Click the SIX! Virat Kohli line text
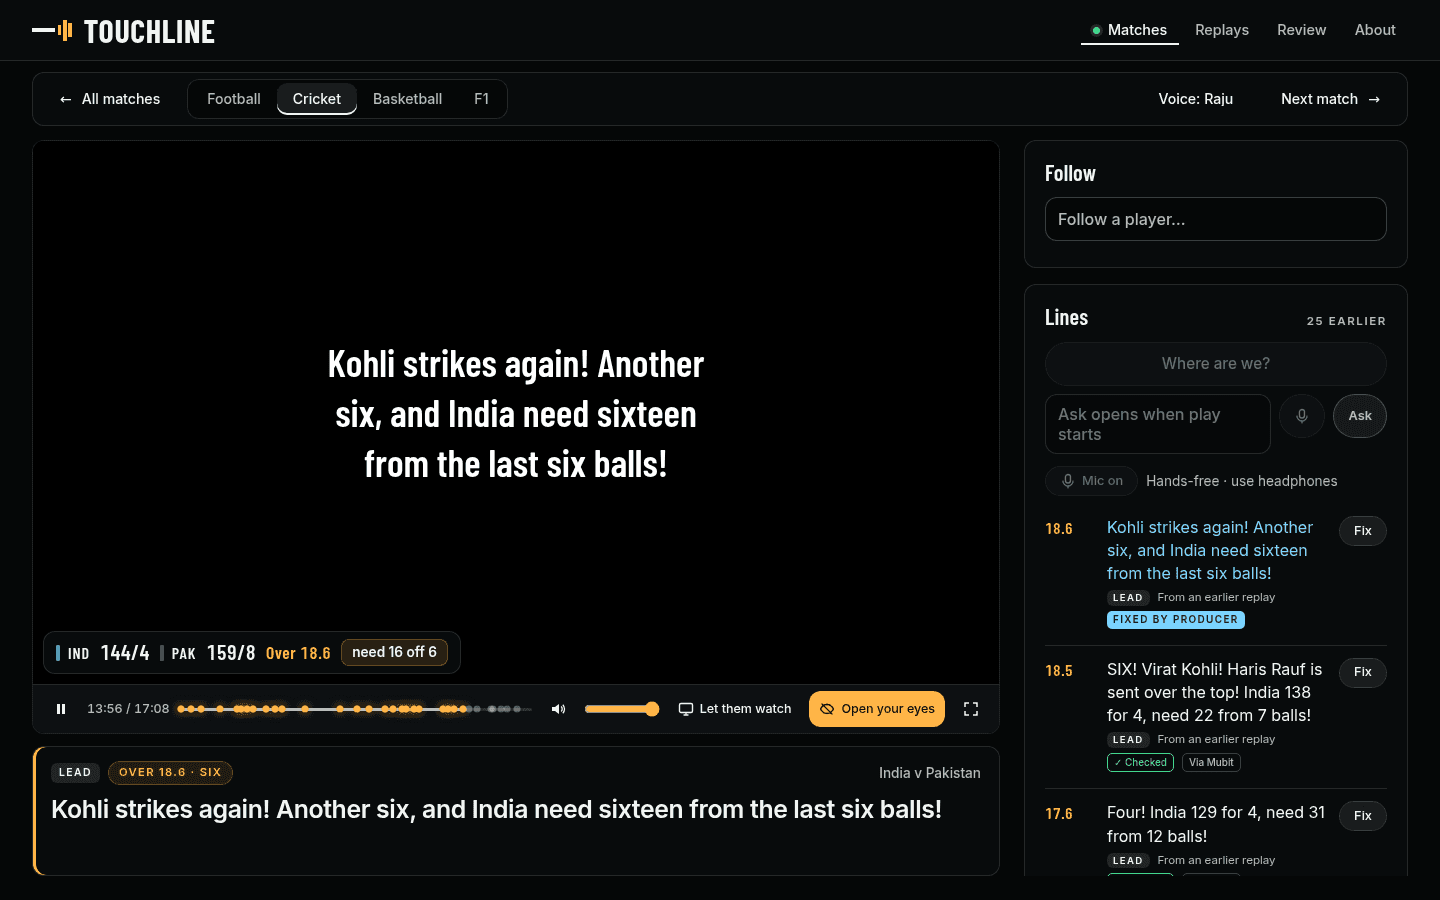Image resolution: width=1440 pixels, height=900 pixels. coord(1214,692)
